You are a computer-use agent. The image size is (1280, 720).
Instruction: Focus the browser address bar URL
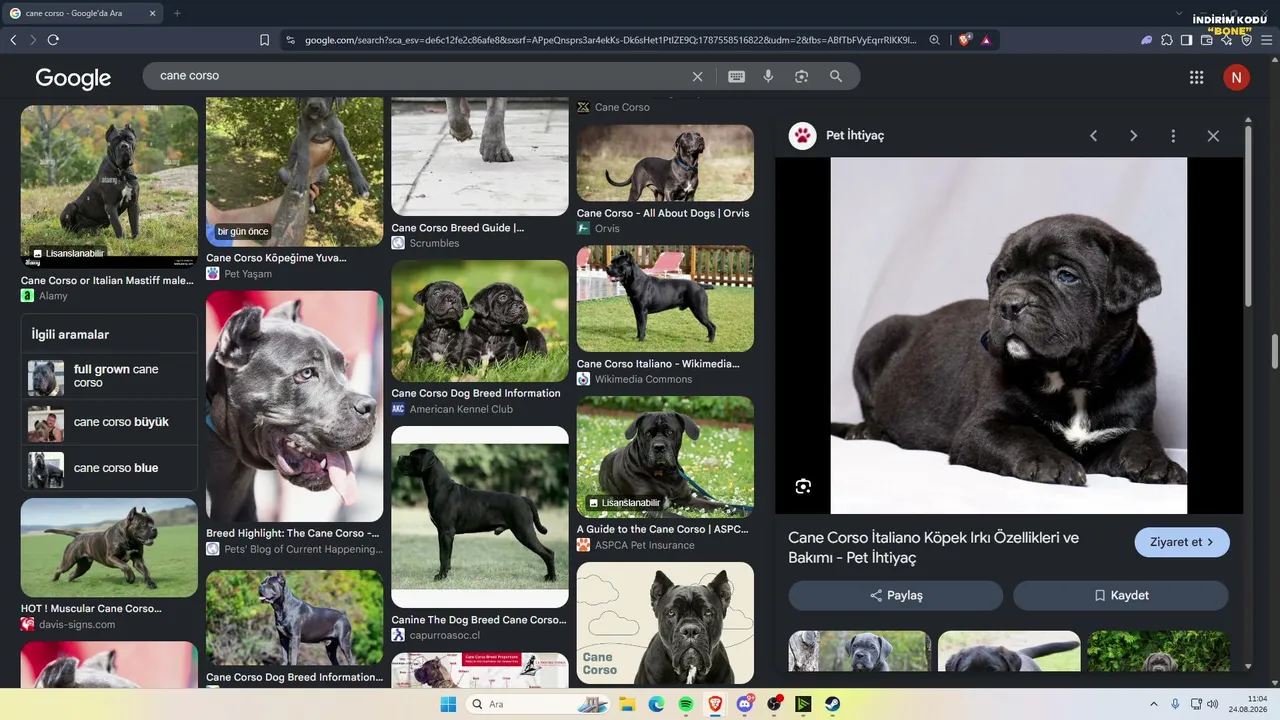pos(610,40)
